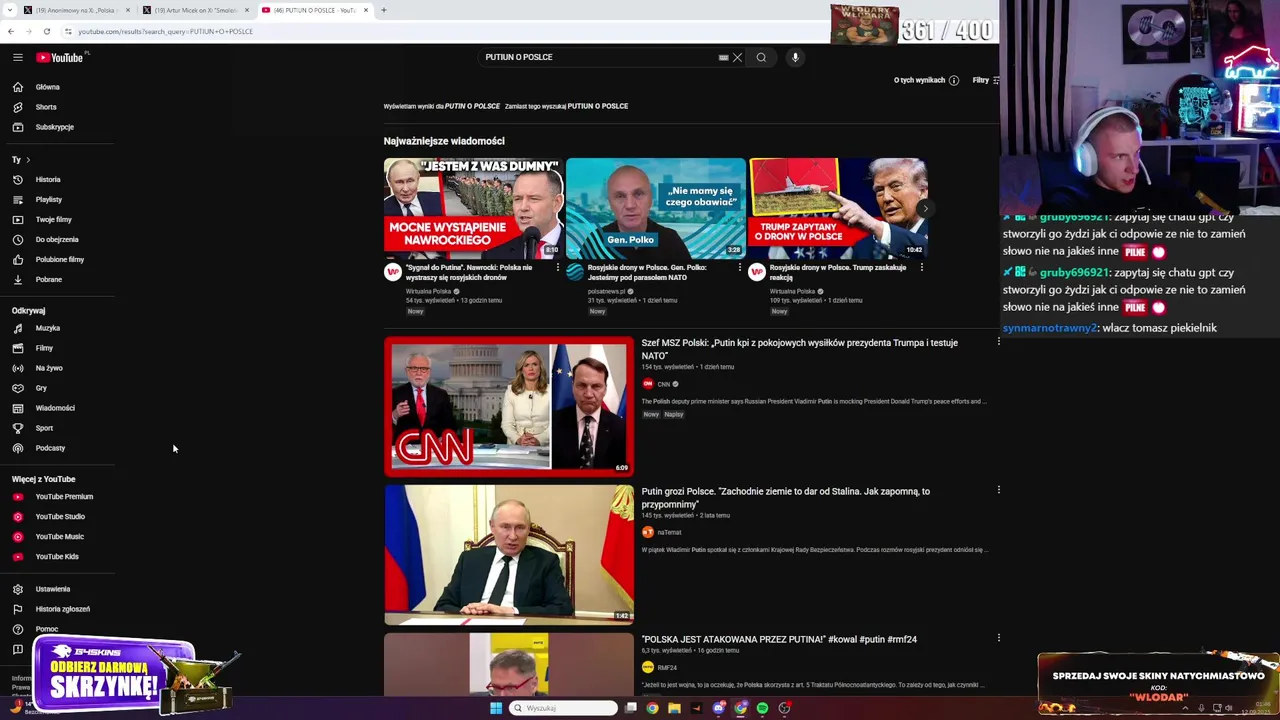Viewport: 1280px width, 720px height.
Task: Open Historia zgłoszeń report history
Action: click(62, 609)
